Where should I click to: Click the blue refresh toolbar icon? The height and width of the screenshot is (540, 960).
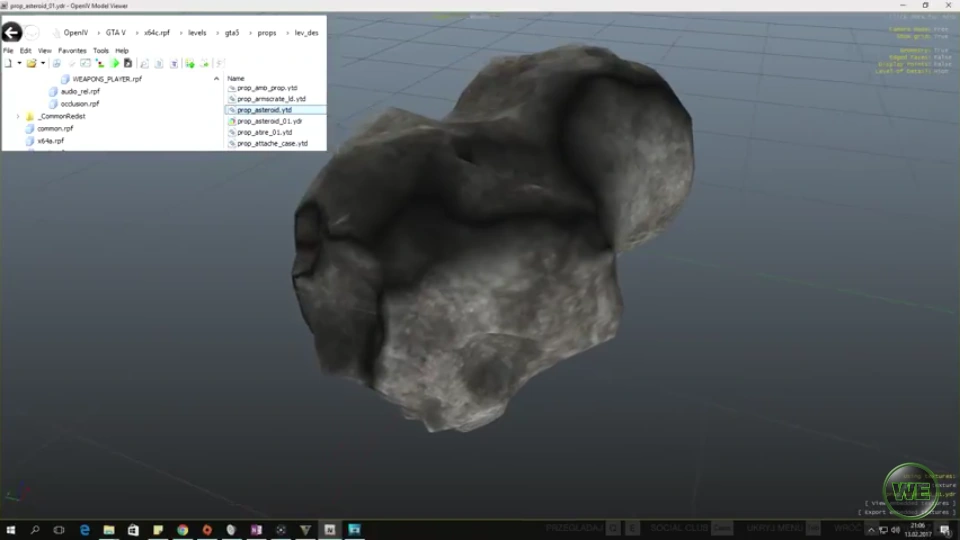tap(56, 63)
